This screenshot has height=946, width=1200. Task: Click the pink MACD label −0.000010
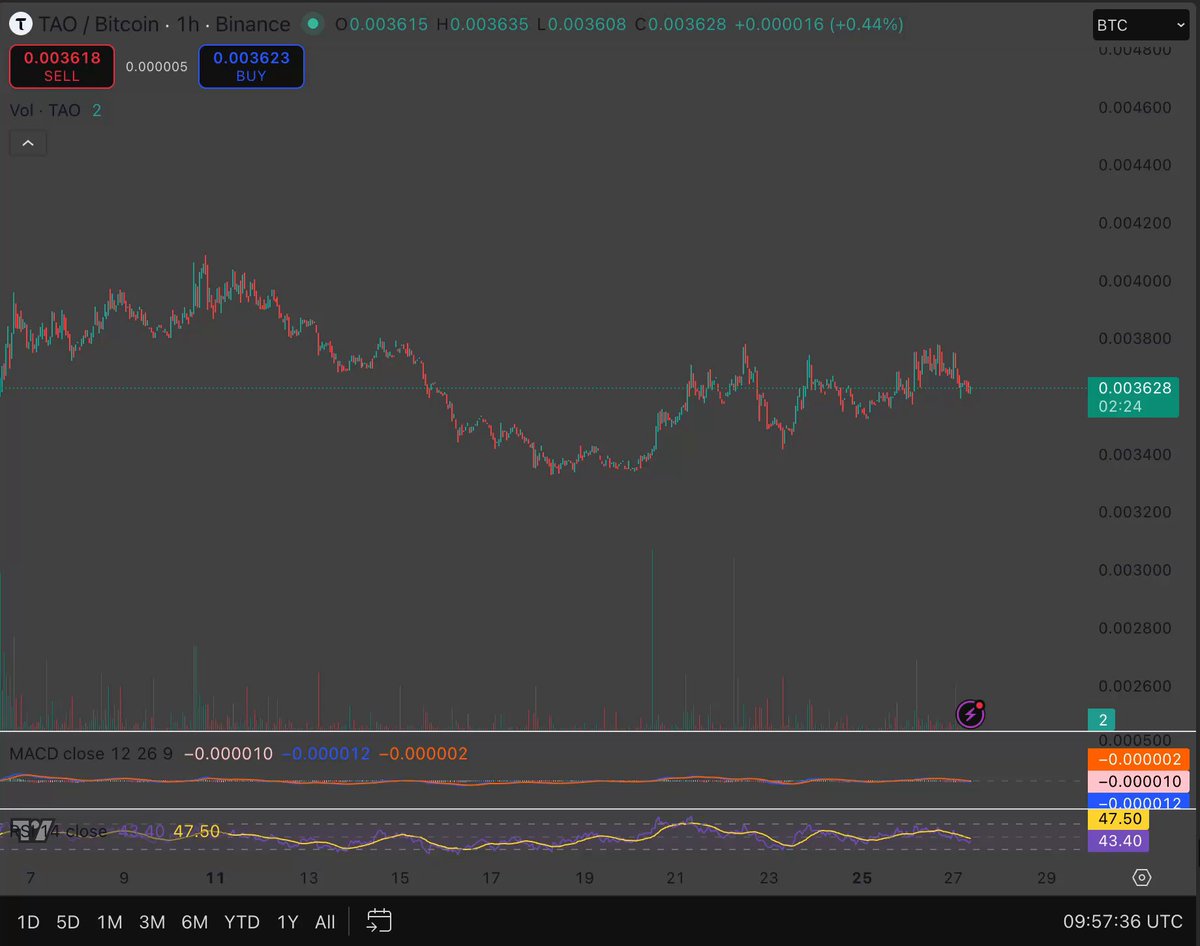coord(1139,781)
